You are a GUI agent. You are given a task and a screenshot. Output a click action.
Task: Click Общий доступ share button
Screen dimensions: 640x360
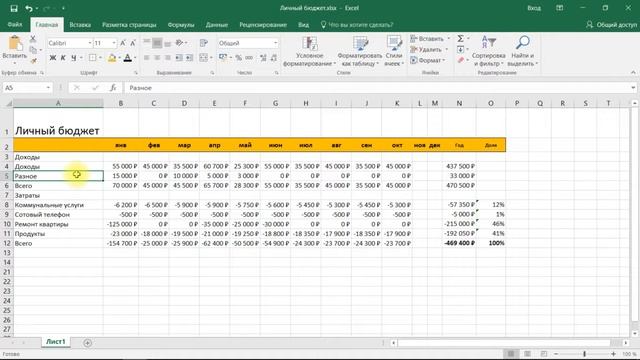pyautogui.click(x=611, y=25)
